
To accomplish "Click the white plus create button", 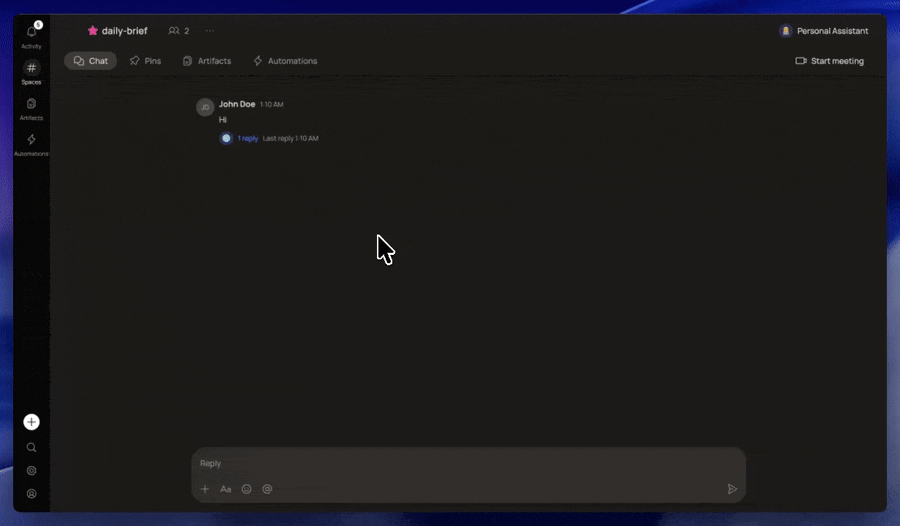I will click(x=32, y=422).
